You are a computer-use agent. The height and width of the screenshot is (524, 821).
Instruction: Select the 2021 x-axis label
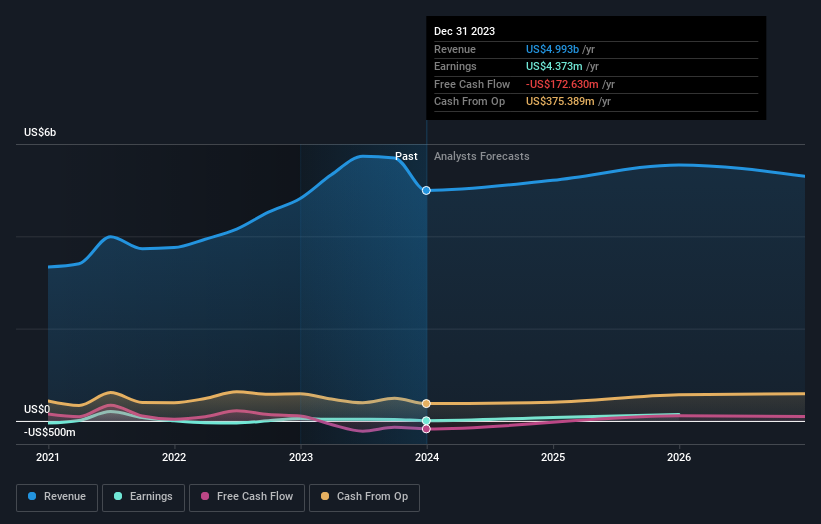coord(48,457)
